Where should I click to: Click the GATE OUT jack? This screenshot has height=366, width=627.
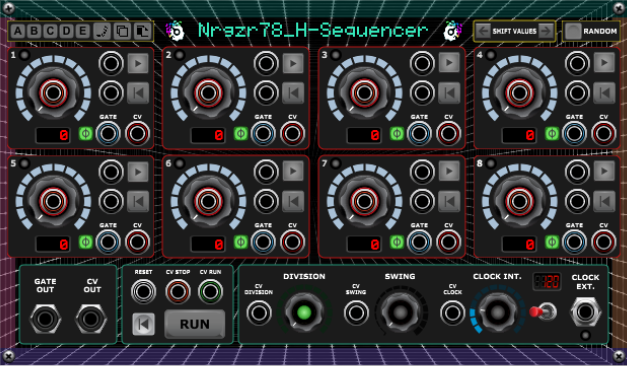(45, 319)
